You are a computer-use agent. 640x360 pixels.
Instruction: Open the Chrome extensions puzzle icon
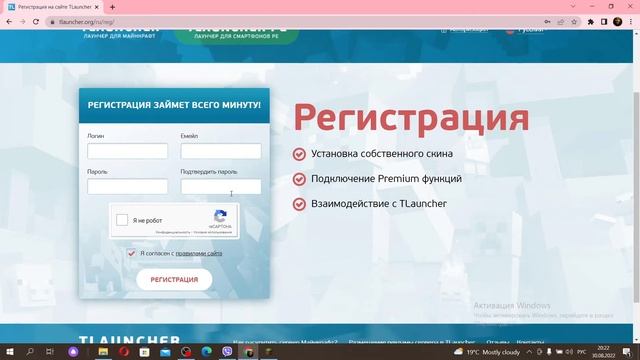tap(591, 22)
